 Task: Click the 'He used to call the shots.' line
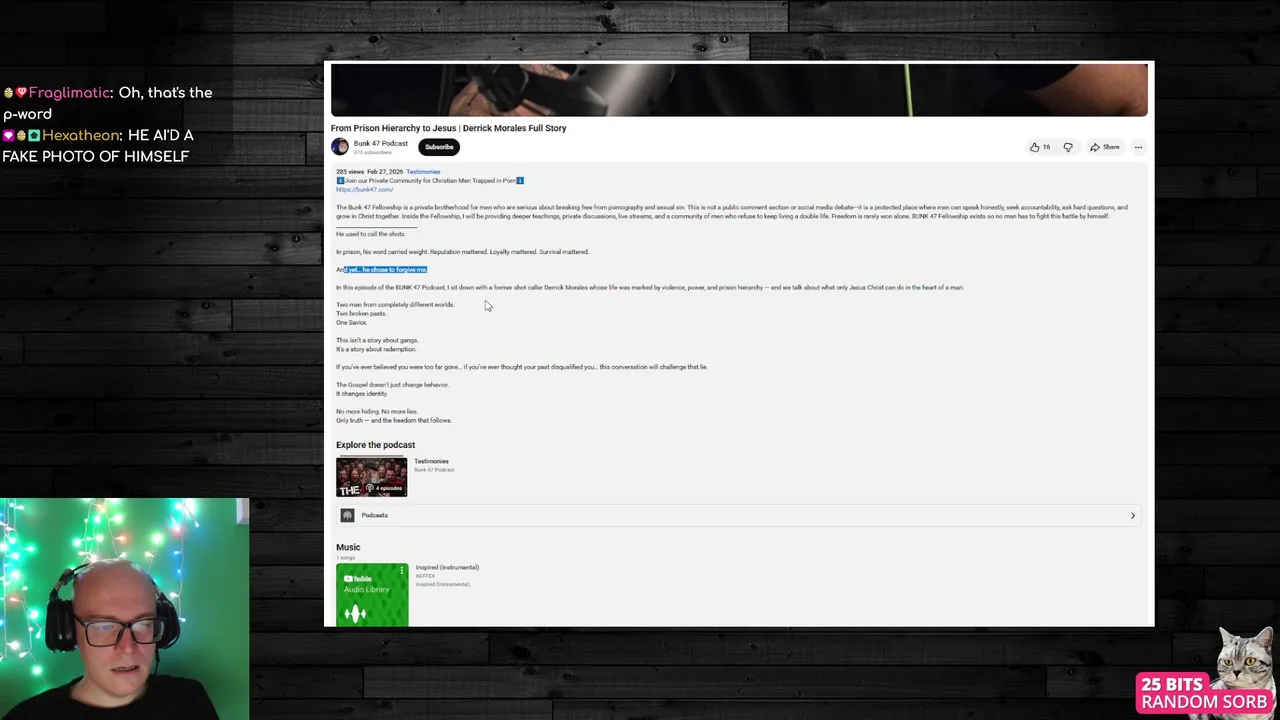[x=371, y=234]
